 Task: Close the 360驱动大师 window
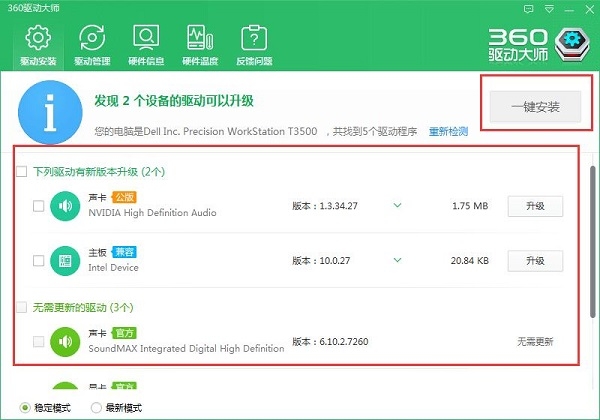(x=590, y=9)
